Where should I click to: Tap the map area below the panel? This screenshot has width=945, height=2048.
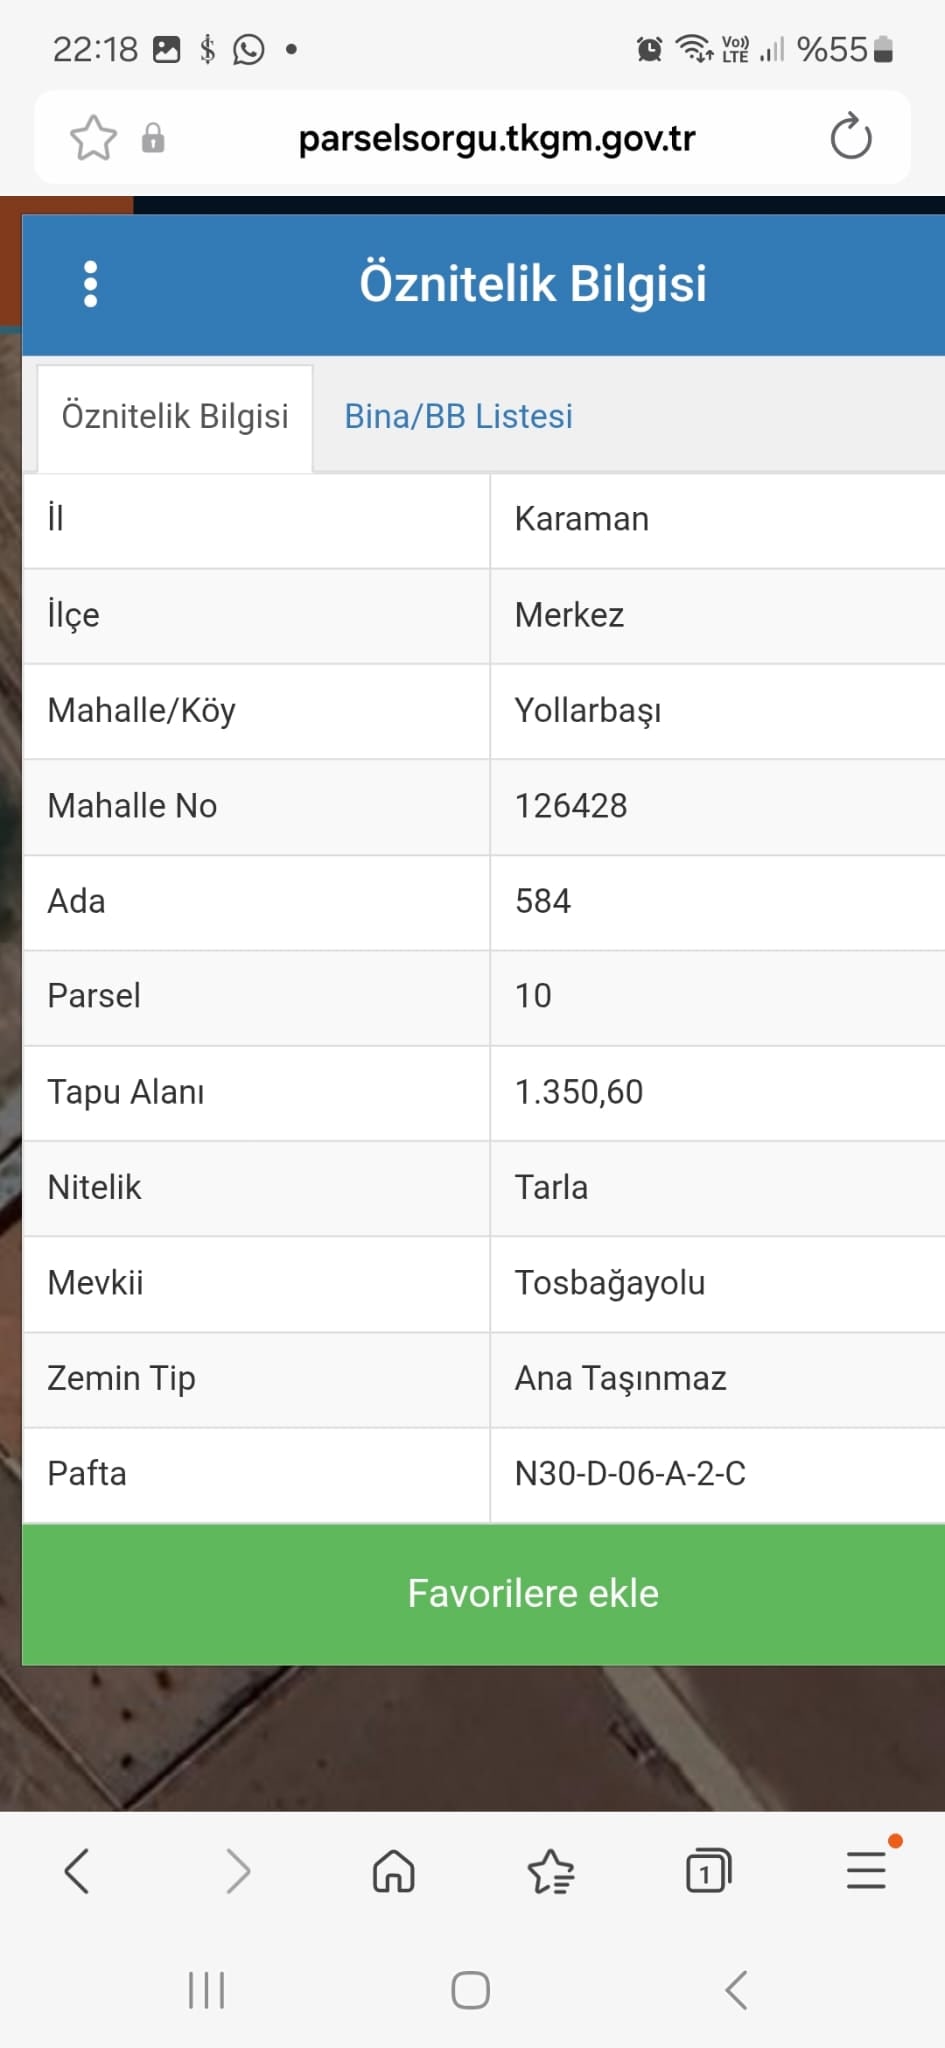pos(472,1738)
